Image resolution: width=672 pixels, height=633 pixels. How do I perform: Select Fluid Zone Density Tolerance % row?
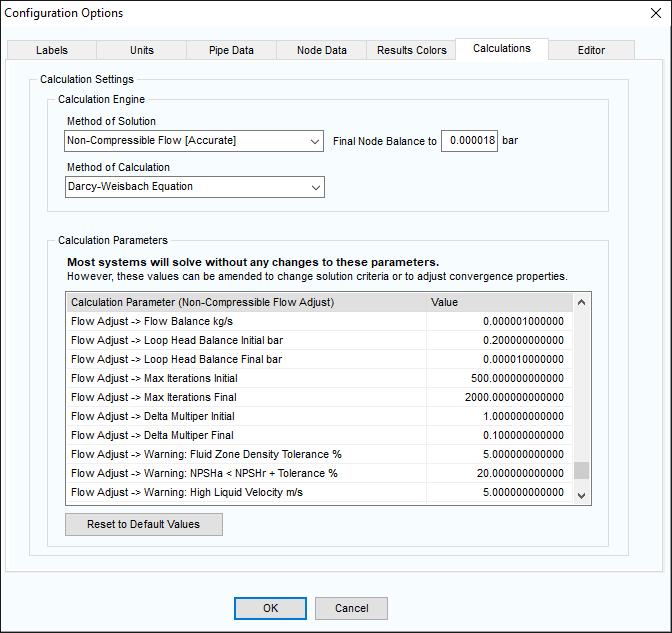[319, 454]
